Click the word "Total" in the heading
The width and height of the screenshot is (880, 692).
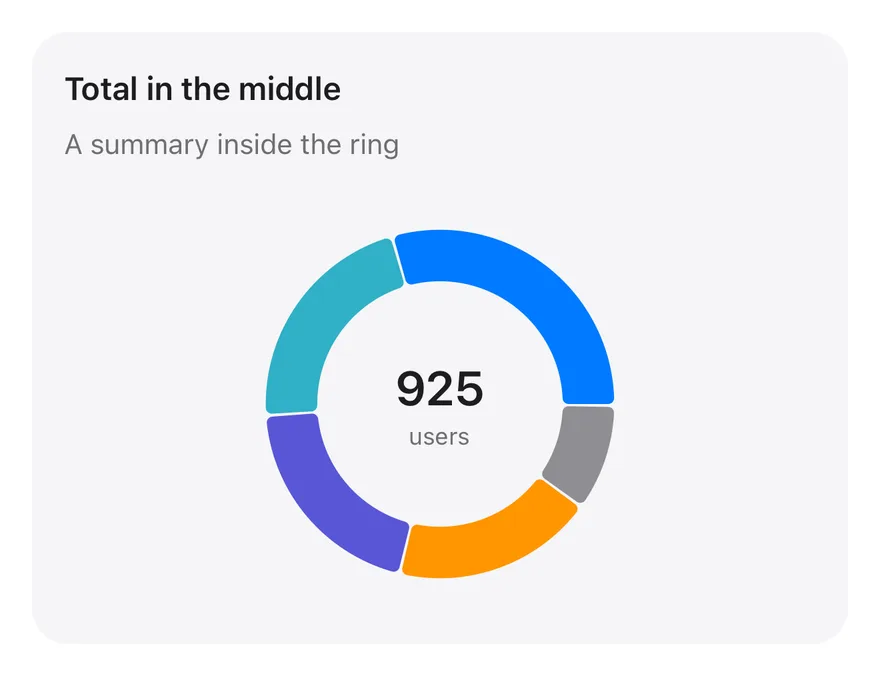[101, 89]
